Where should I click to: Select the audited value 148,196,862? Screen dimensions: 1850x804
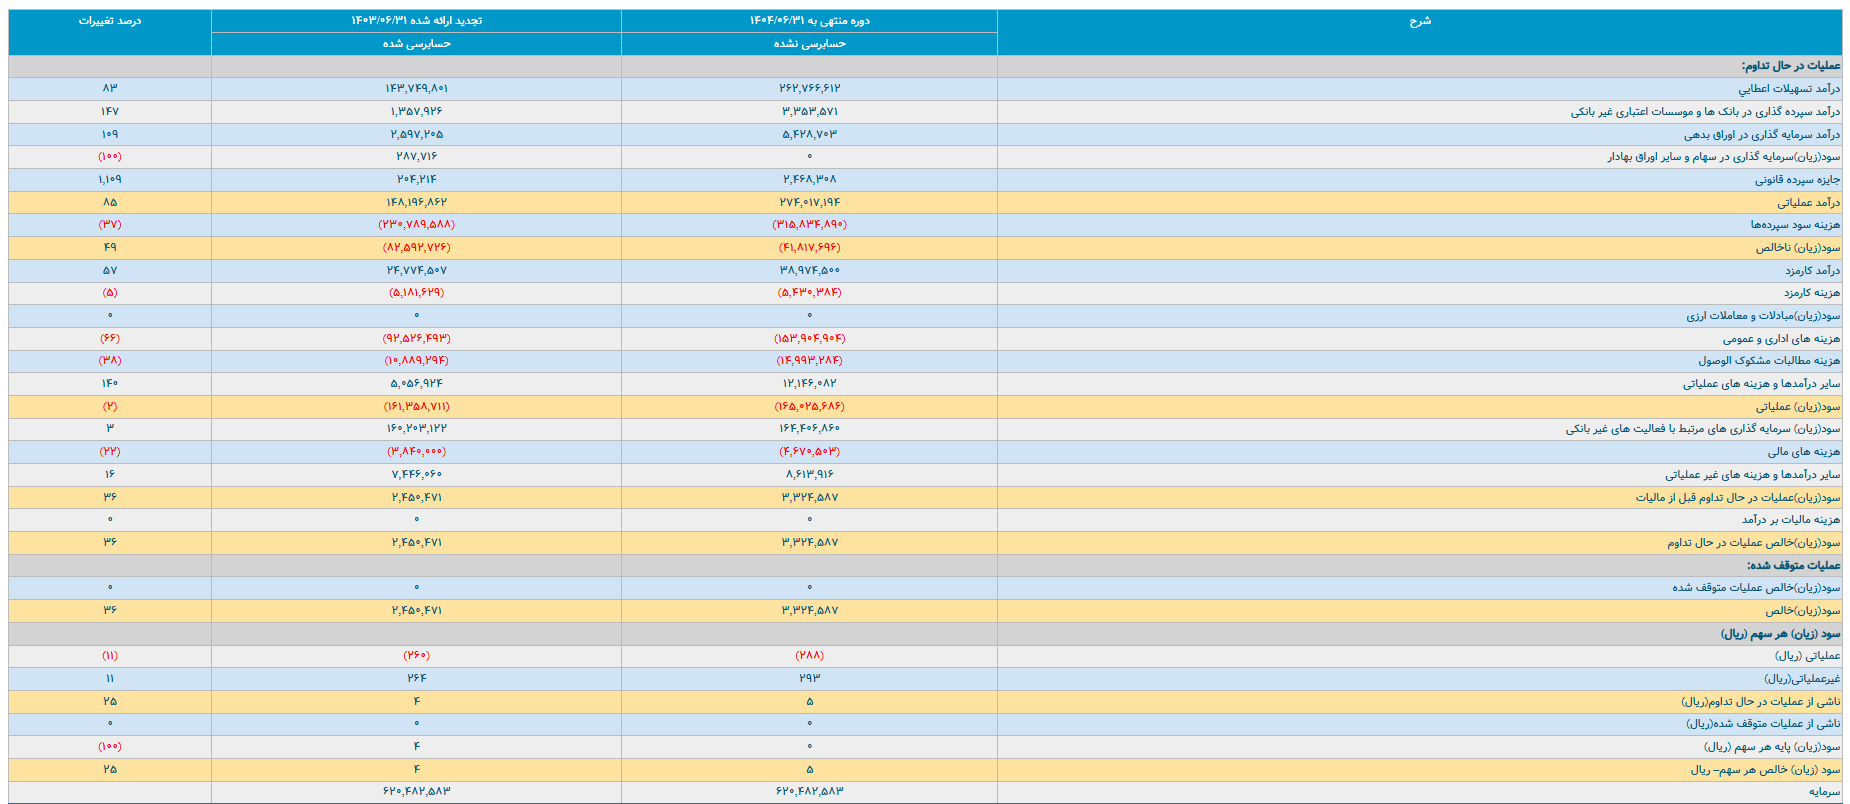pyautogui.click(x=416, y=203)
